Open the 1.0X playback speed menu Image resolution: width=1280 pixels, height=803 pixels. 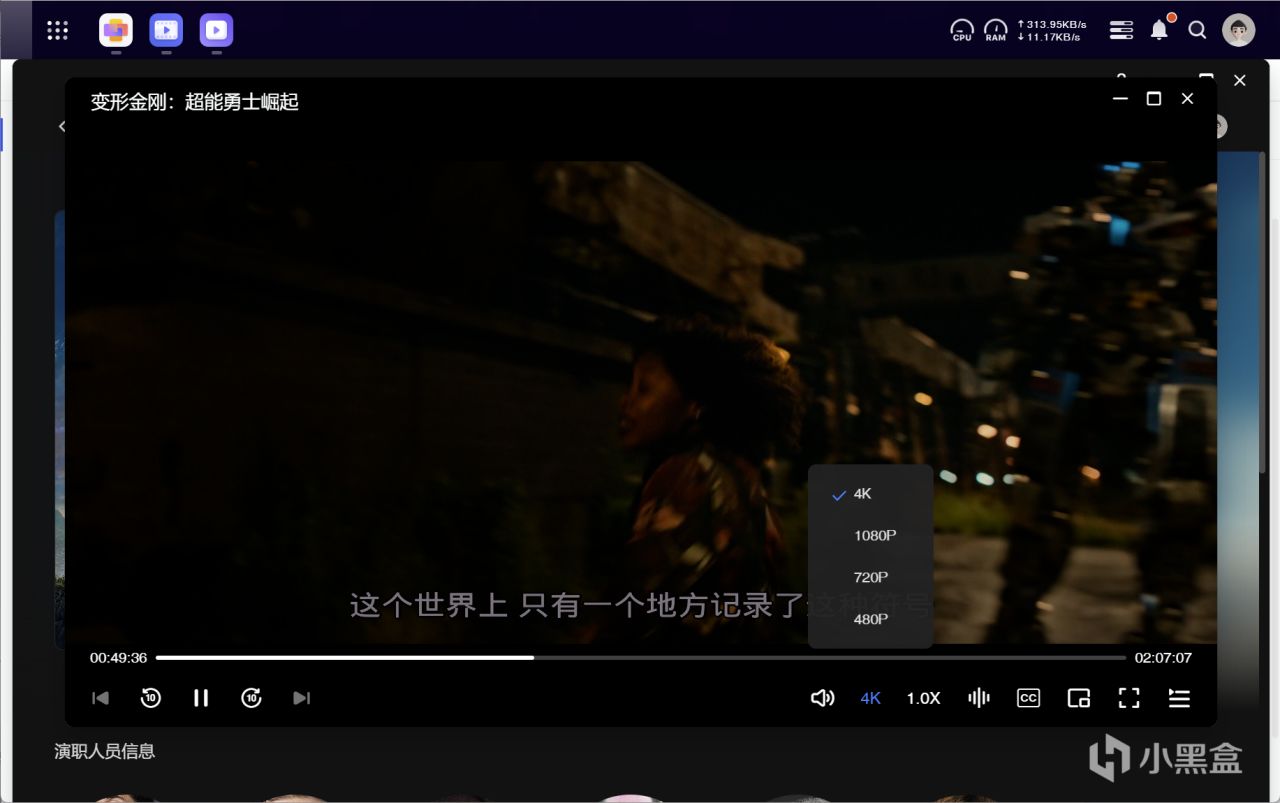(924, 698)
